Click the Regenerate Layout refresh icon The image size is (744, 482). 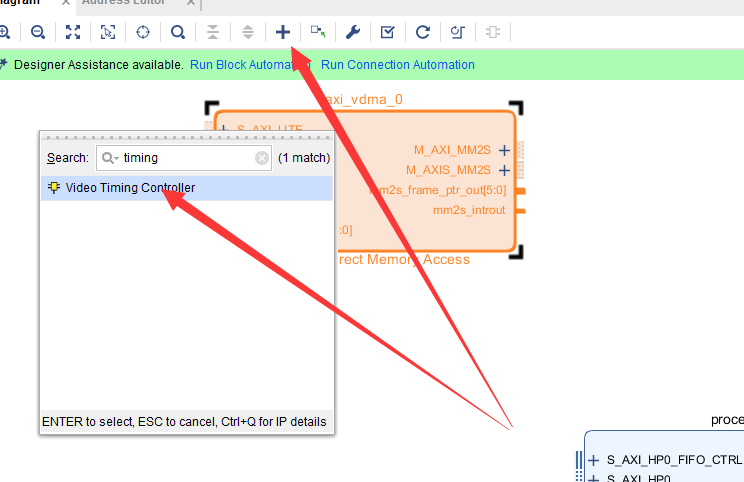pos(423,32)
